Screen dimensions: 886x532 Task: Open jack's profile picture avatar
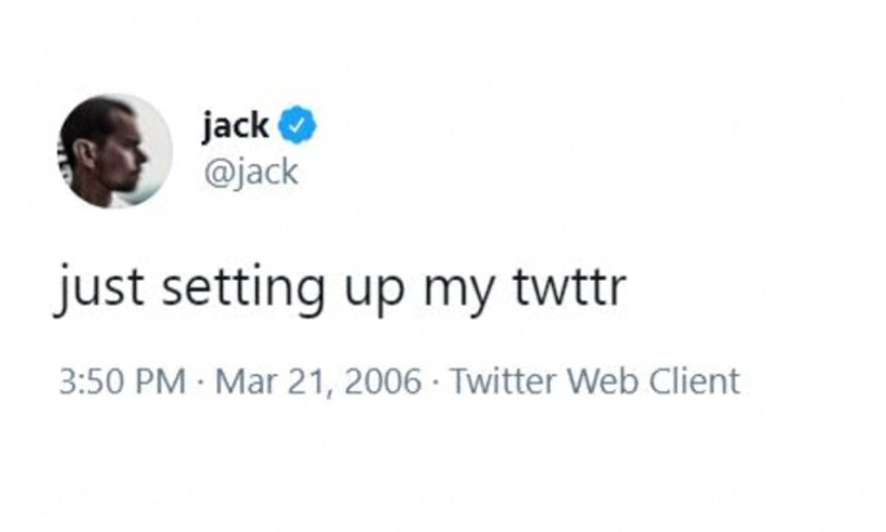pos(114,151)
